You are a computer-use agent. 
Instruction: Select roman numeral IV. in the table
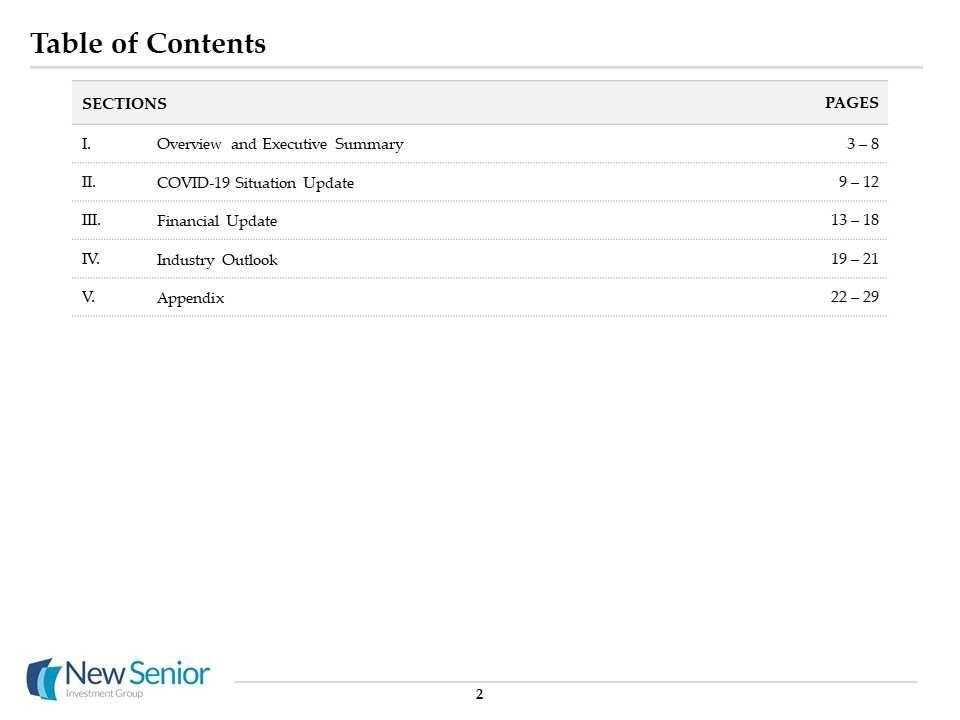tap(90, 259)
